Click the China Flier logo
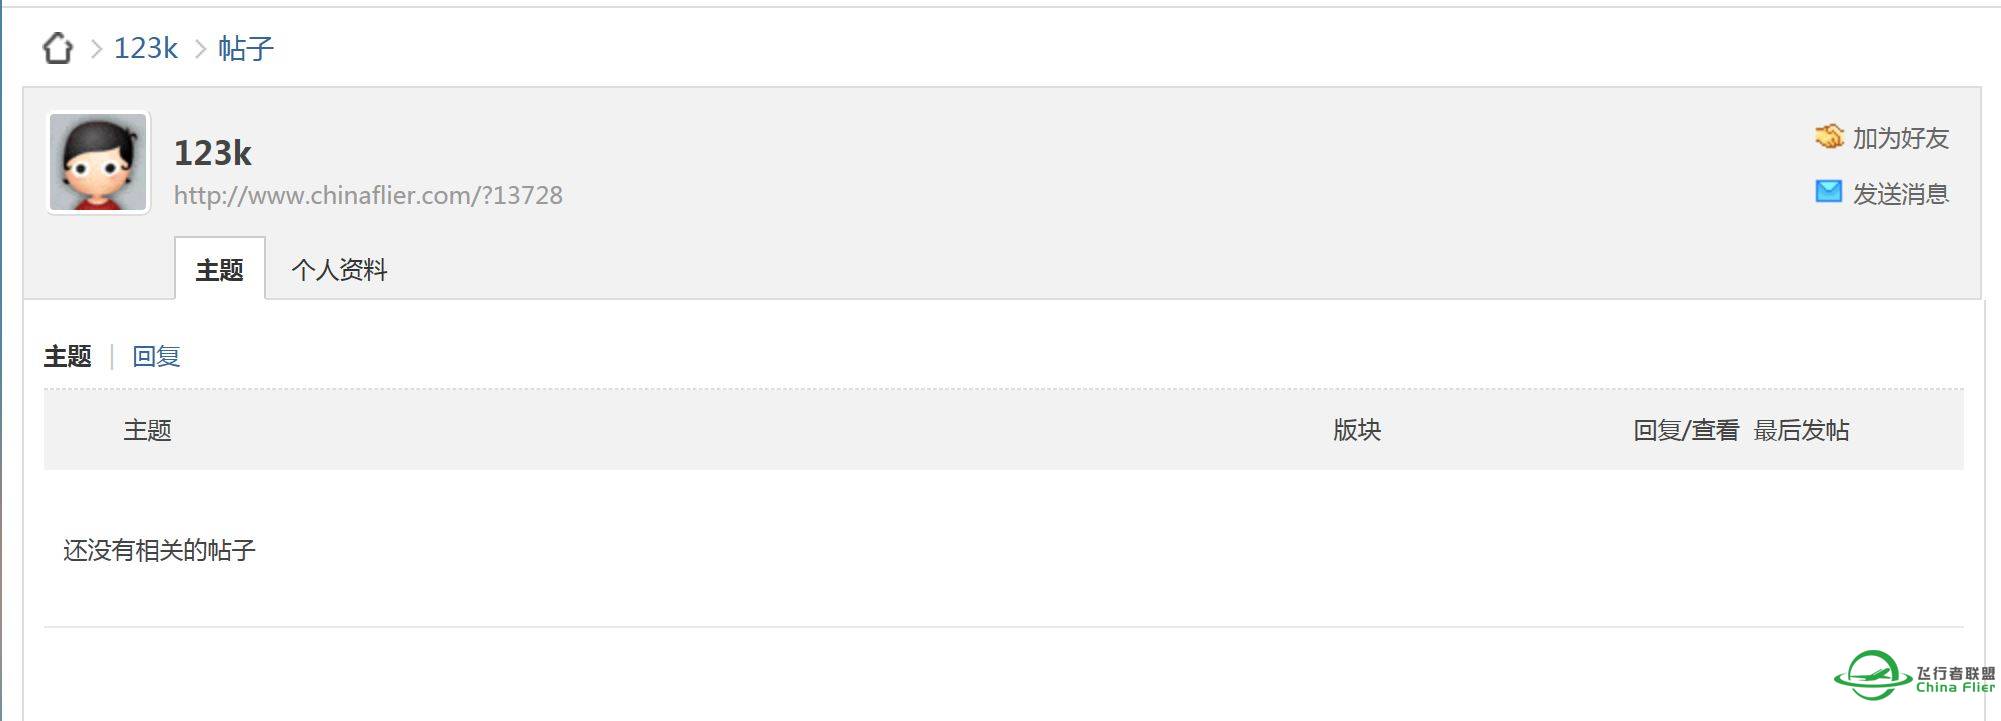The height and width of the screenshot is (721, 2001). [x=1914, y=676]
